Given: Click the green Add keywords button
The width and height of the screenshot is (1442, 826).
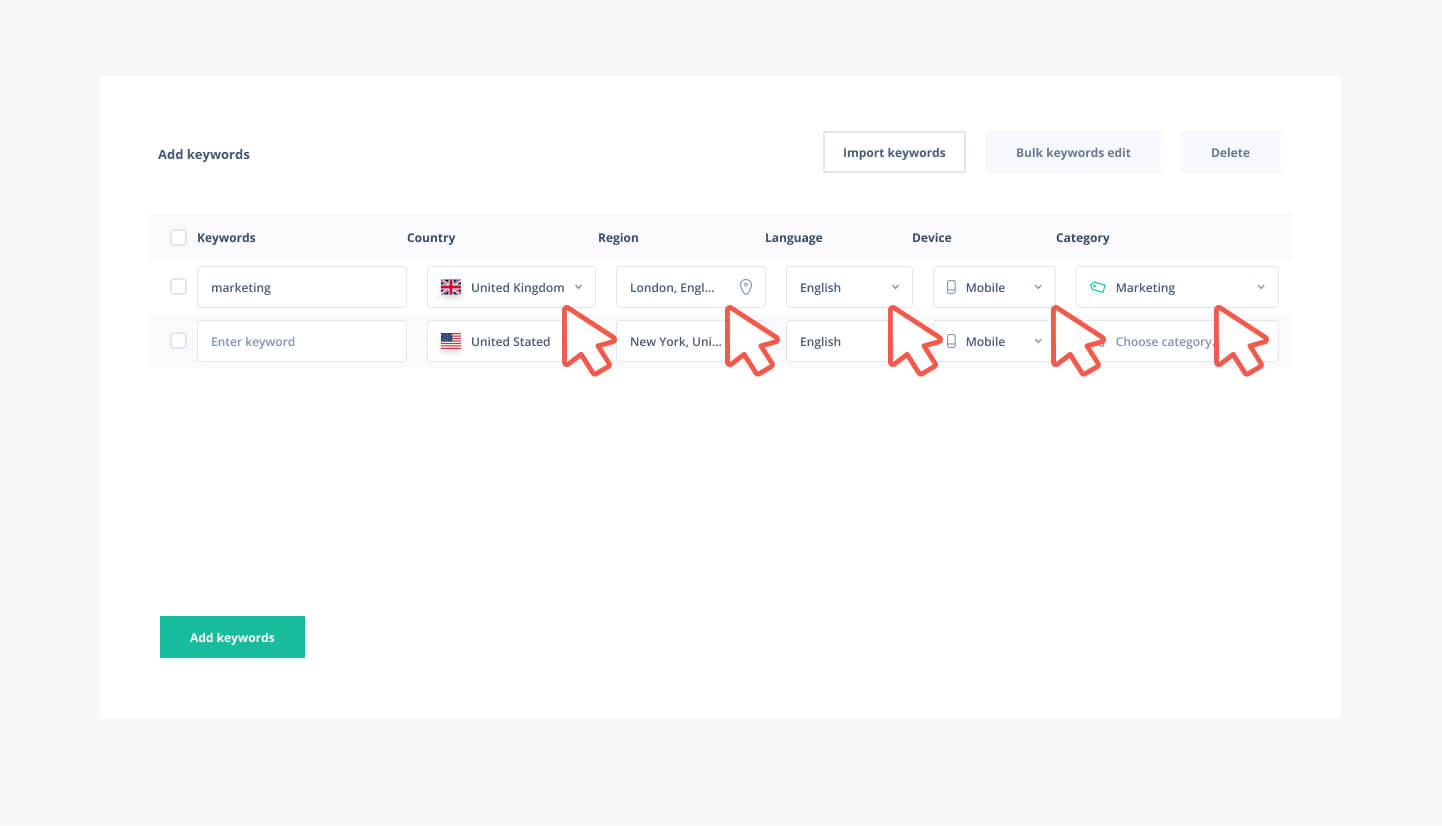Looking at the screenshot, I should (x=232, y=637).
